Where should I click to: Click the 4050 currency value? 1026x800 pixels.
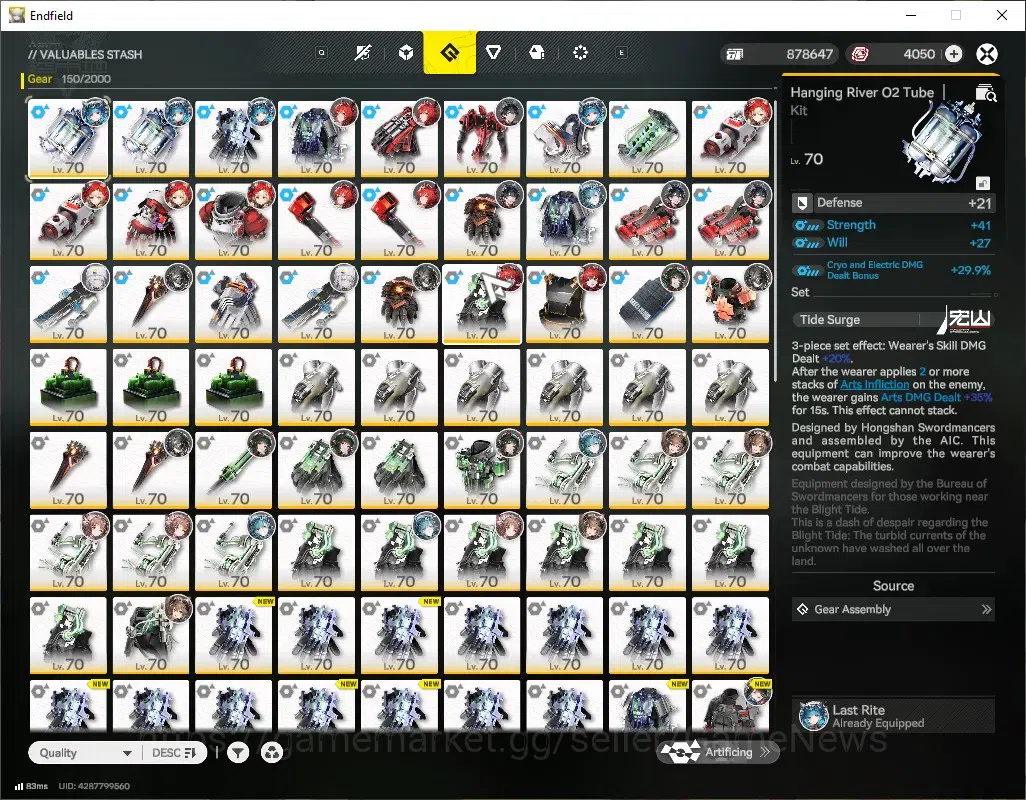tap(919, 54)
